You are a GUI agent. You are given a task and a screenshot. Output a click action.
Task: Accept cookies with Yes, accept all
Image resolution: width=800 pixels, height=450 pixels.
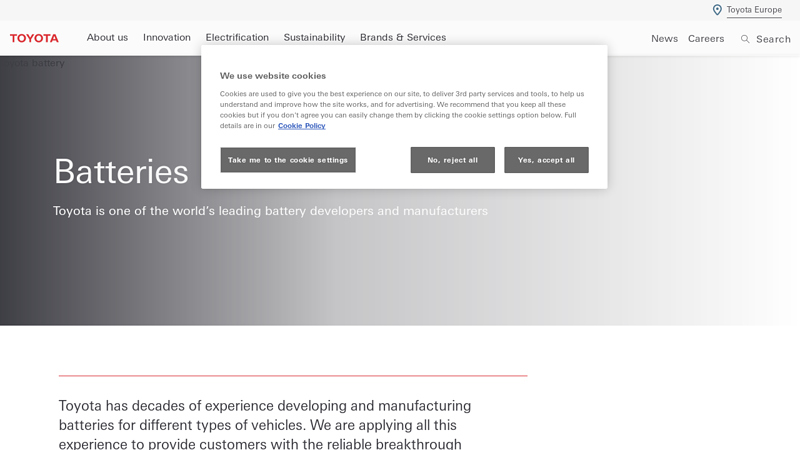point(546,160)
